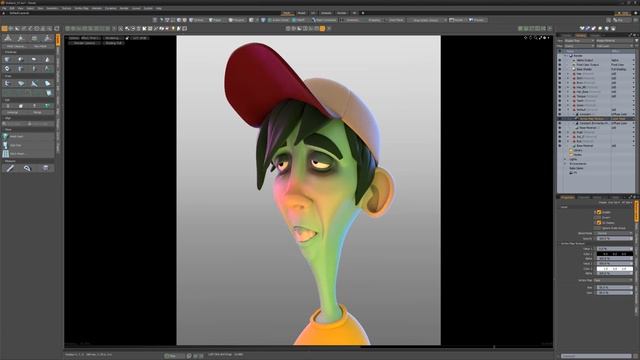Toggle visibility of the Render item
This screenshot has width=640, height=360.
(x=560, y=56)
